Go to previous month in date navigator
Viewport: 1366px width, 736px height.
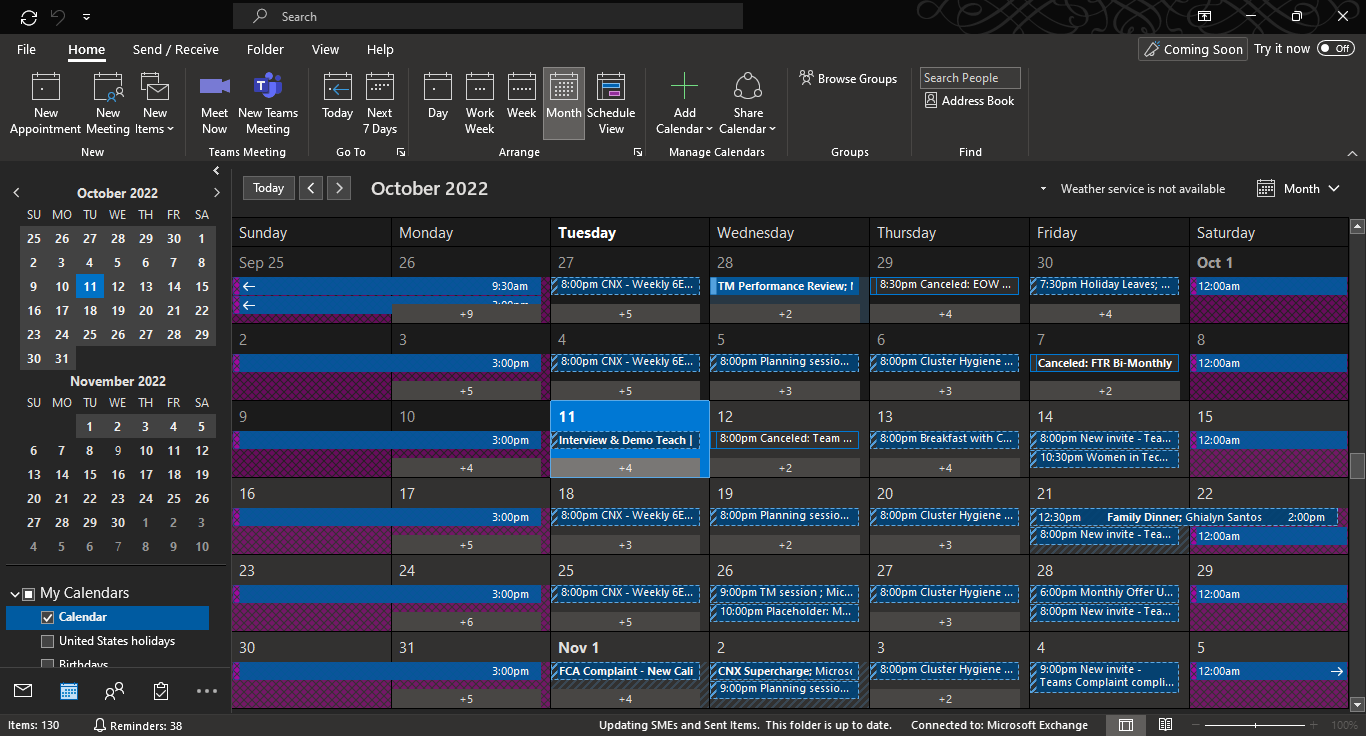(x=16, y=193)
